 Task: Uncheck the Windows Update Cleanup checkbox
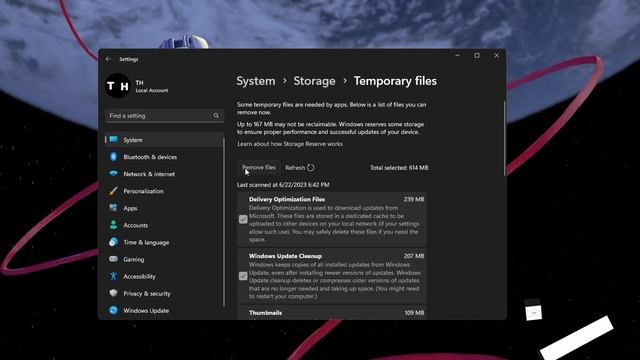243,276
